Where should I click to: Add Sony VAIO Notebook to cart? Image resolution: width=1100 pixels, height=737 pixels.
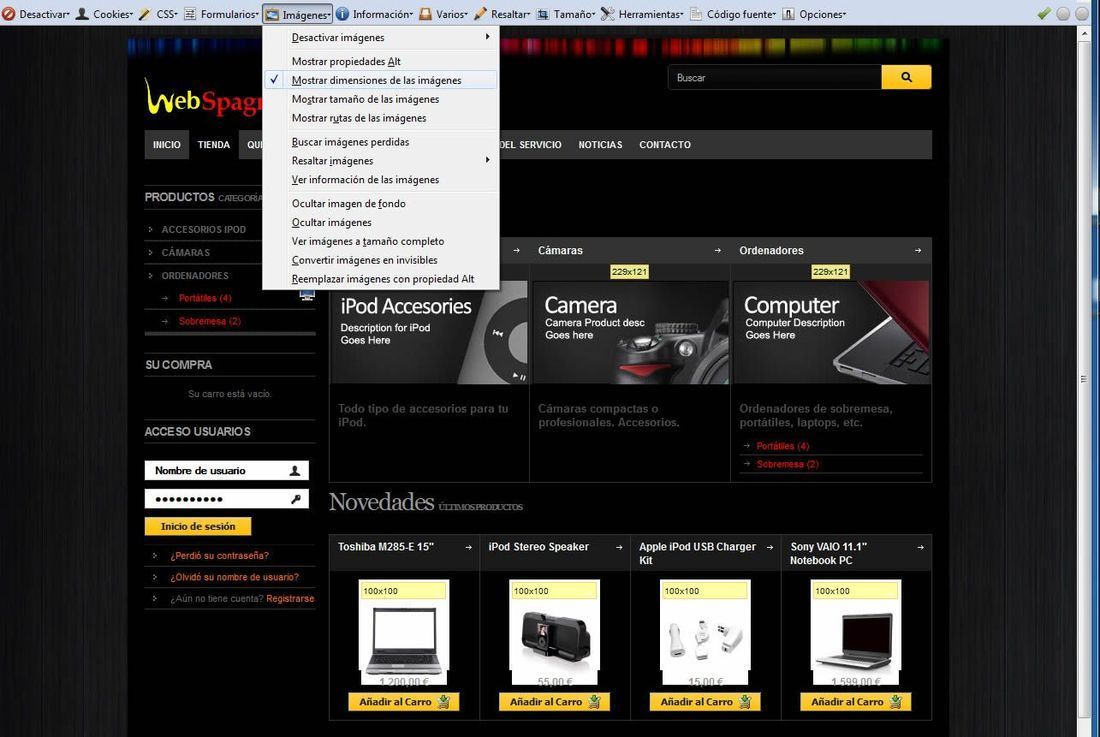[x=856, y=701]
